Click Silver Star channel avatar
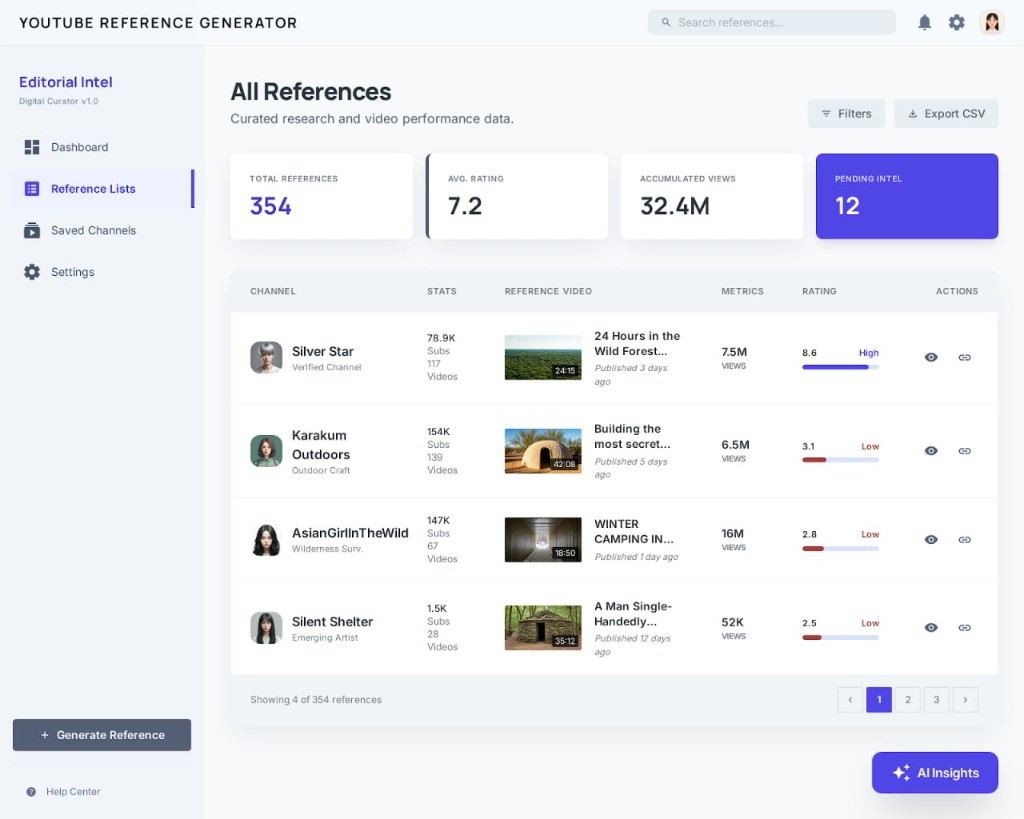1024x819 pixels. tap(266, 357)
